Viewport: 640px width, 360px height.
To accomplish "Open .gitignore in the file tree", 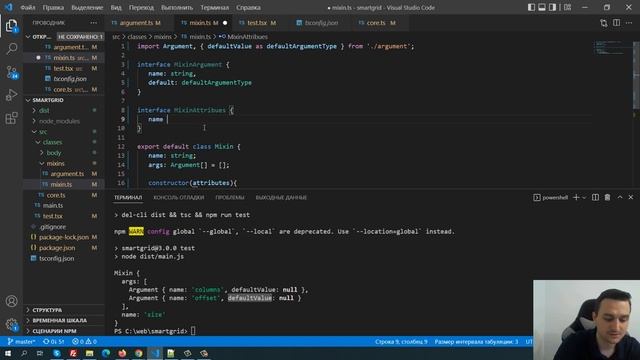I will coord(64,227).
